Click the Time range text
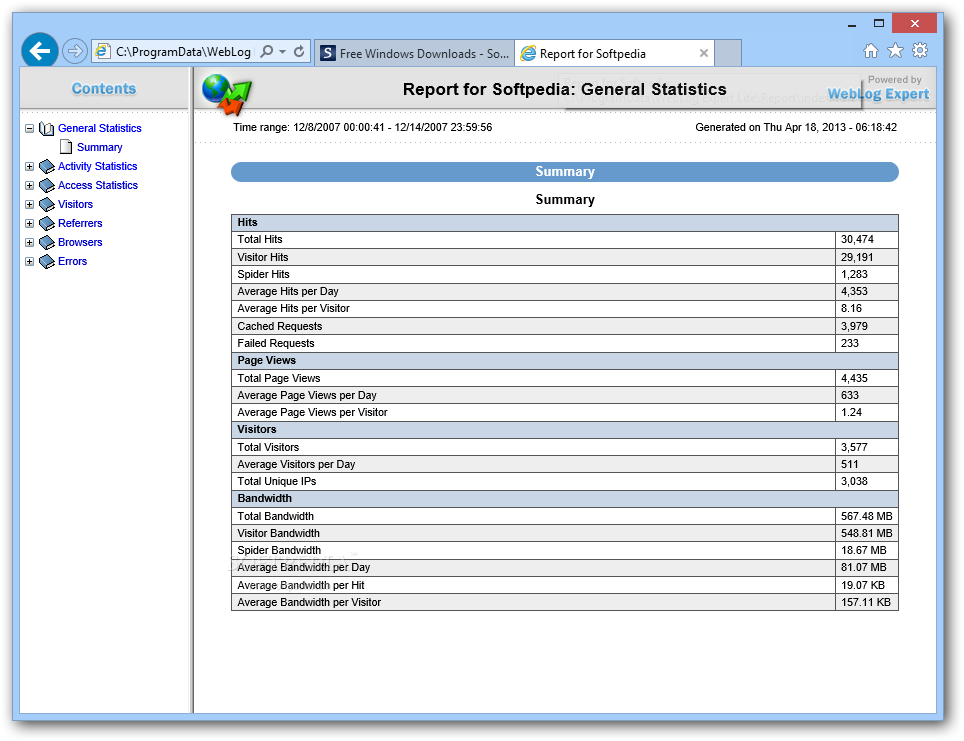This screenshot has height=741, width=964. [362, 127]
